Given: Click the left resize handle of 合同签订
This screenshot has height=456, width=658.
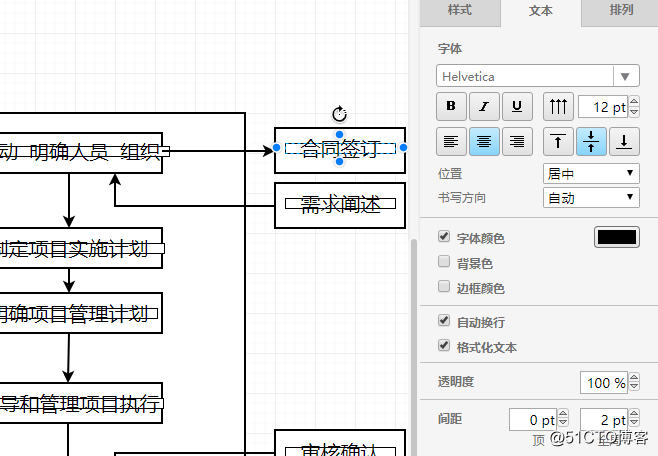Looking at the screenshot, I should coord(277,148).
